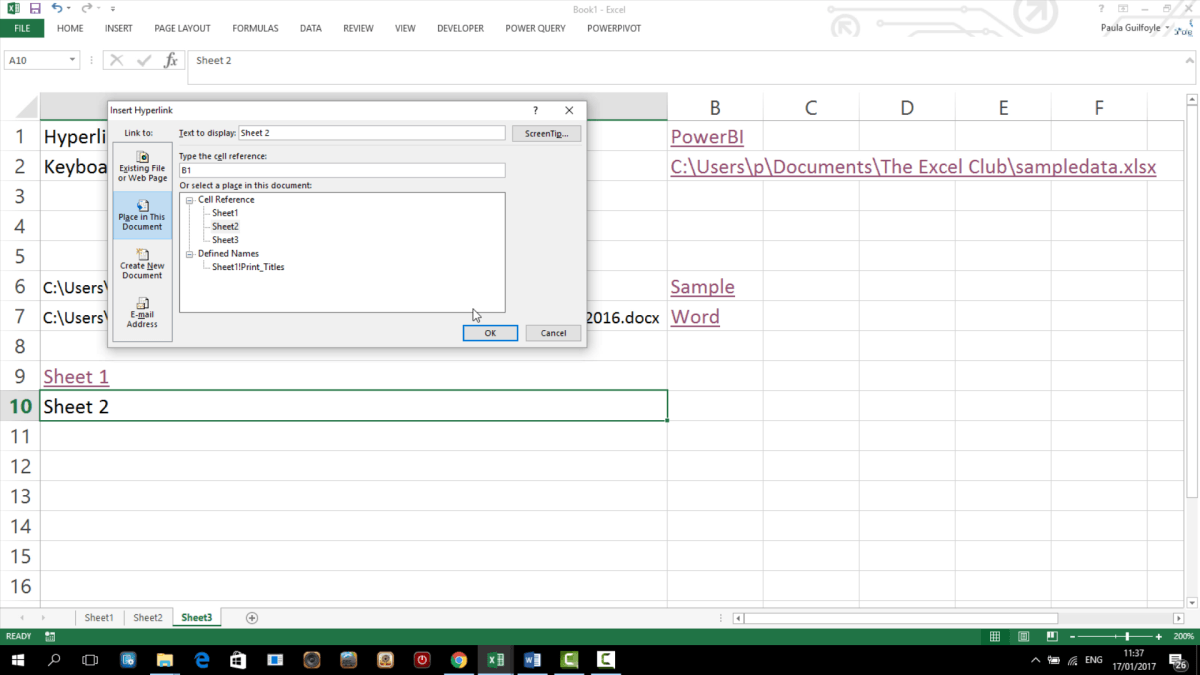Open the REVIEW ribbon tab

[358, 28]
